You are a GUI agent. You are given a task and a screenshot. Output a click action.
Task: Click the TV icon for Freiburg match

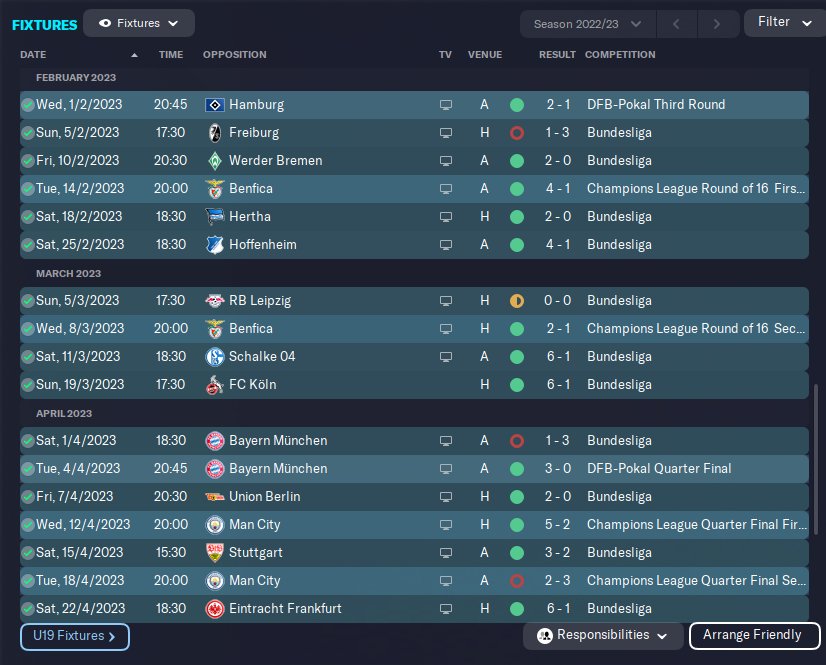tap(446, 132)
